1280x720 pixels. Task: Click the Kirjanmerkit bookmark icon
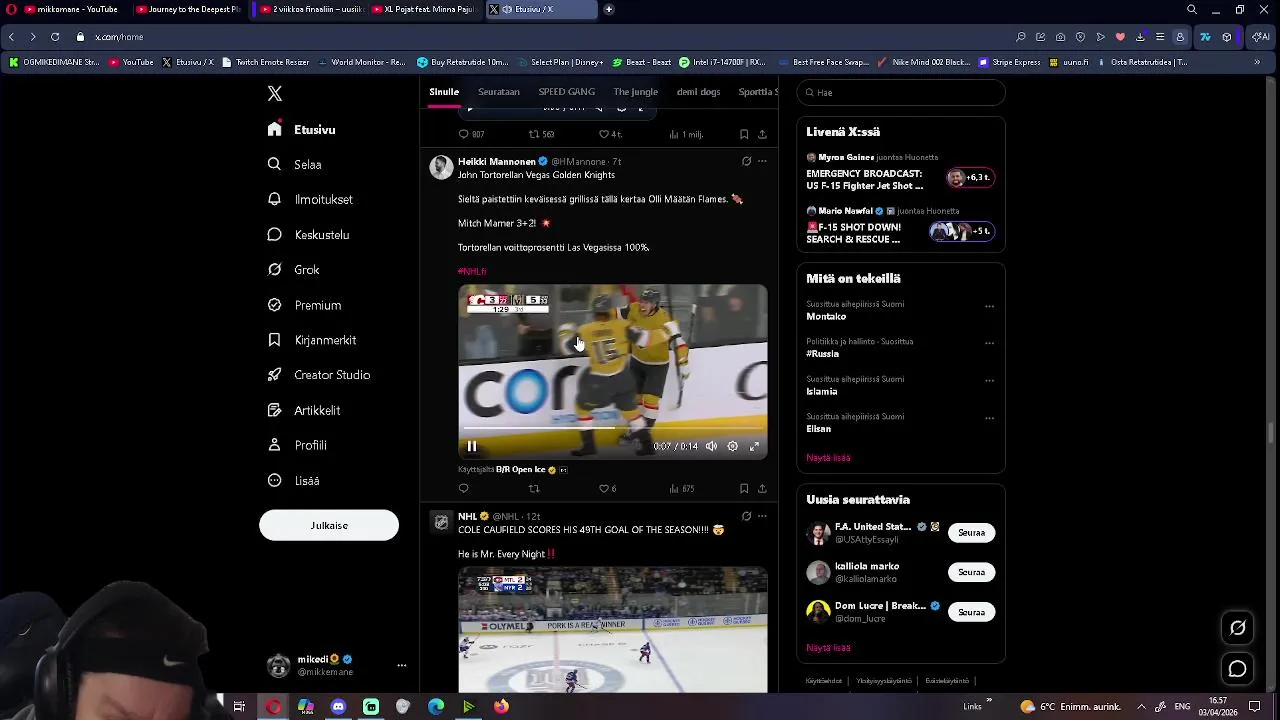(275, 340)
